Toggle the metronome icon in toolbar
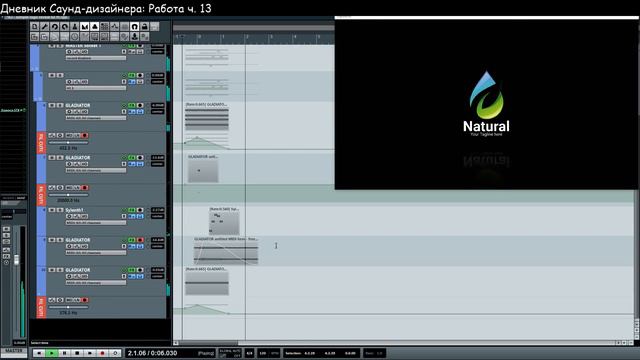The height and width of the screenshot is (360, 640). pos(74,27)
